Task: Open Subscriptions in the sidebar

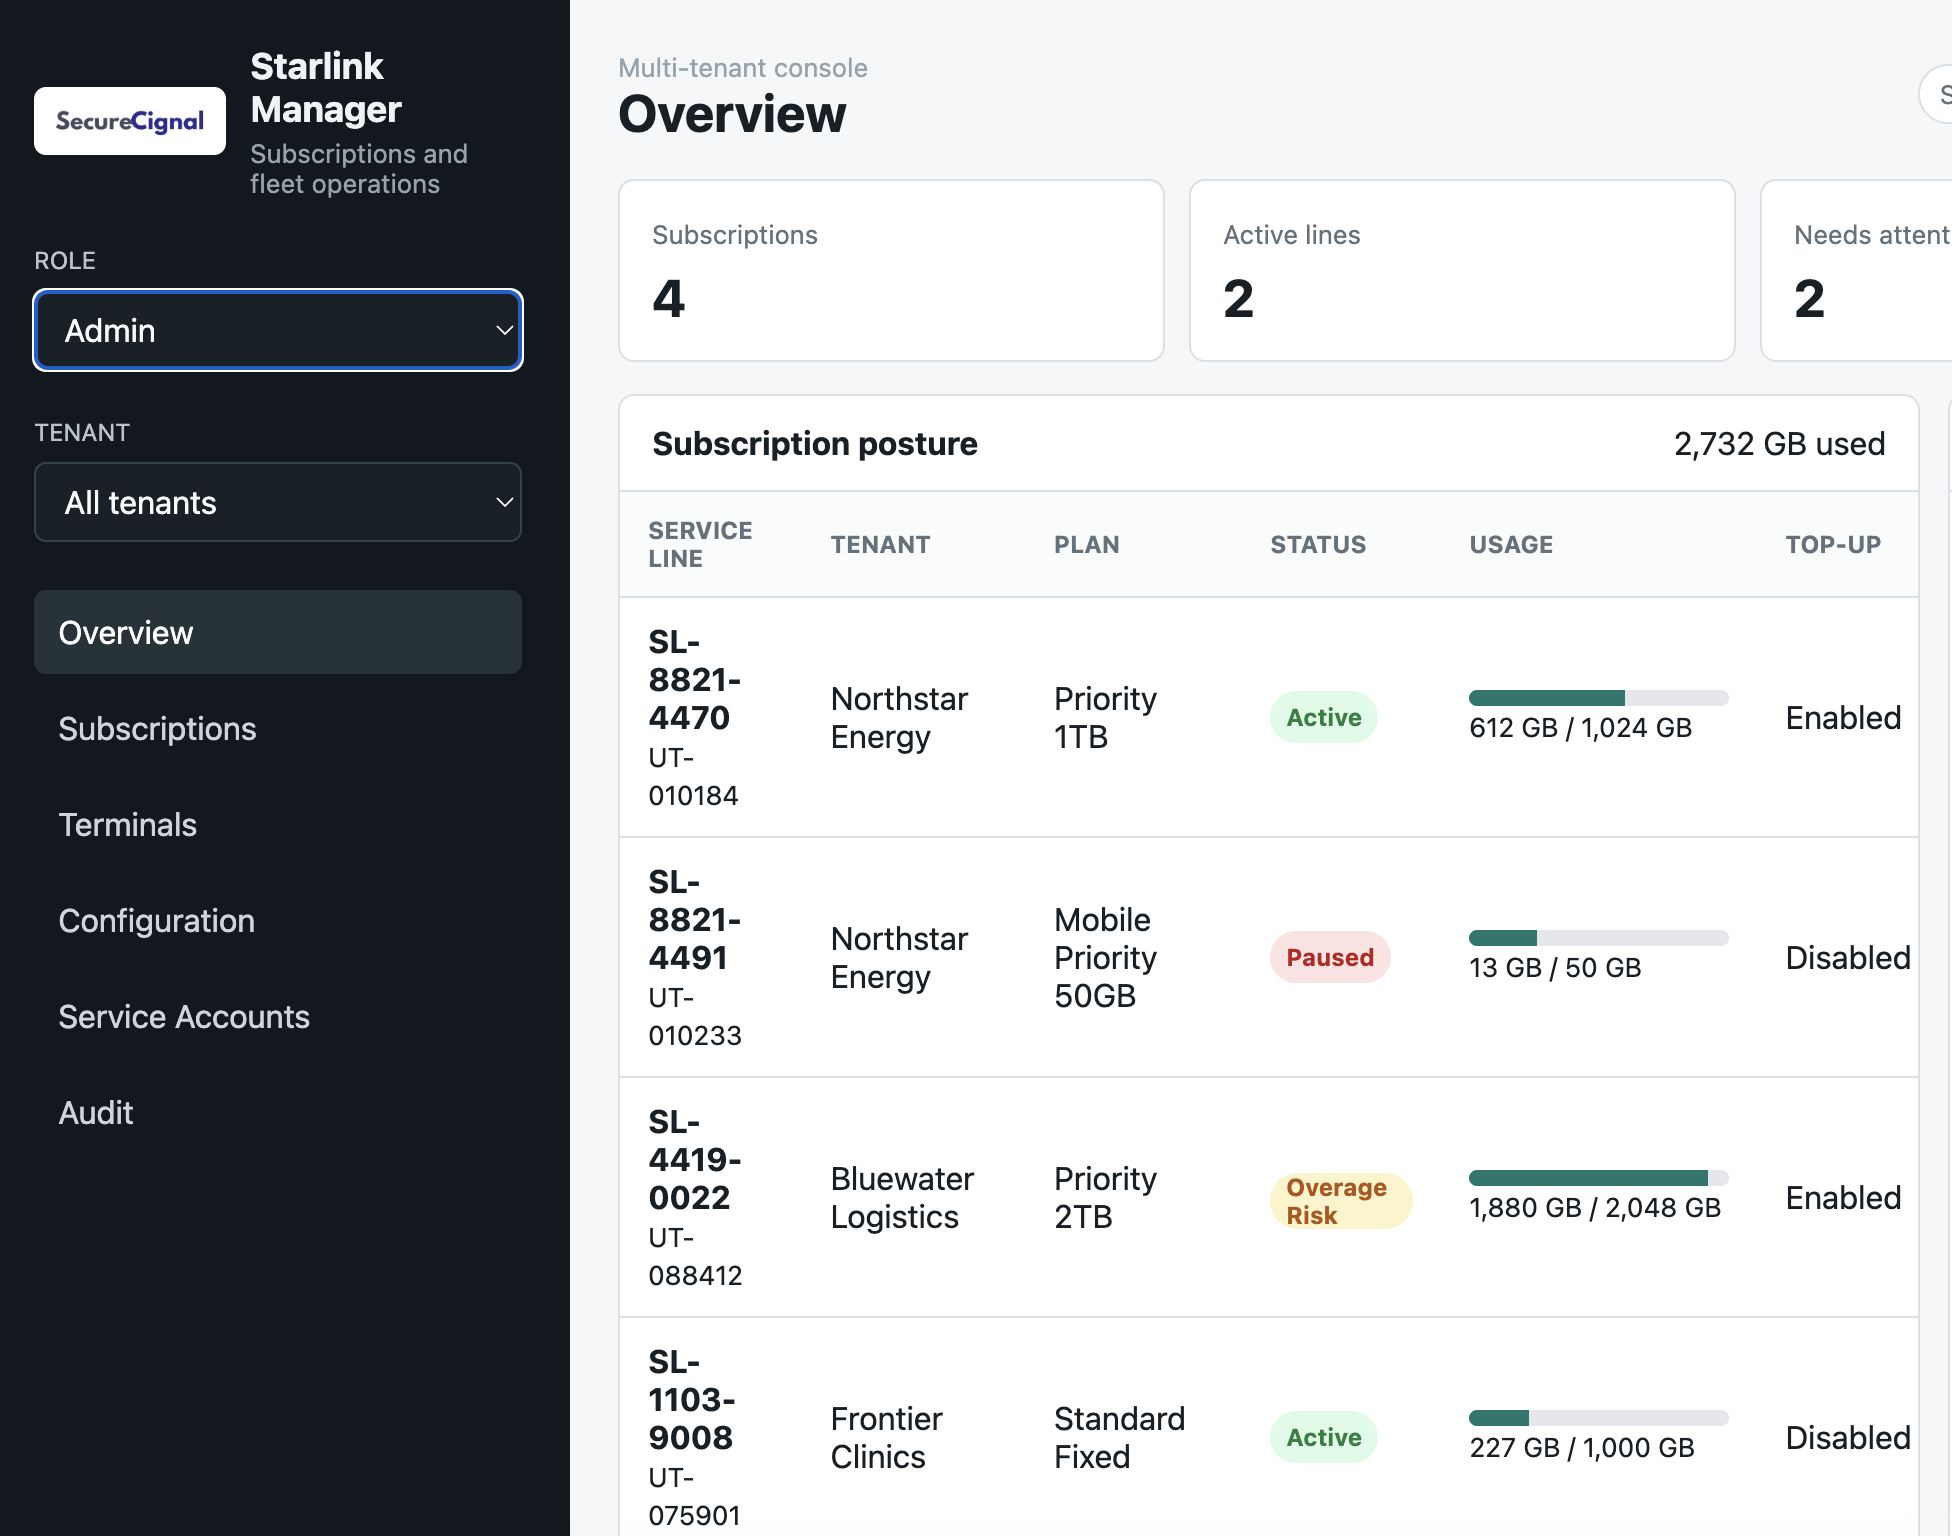Action: [278, 728]
